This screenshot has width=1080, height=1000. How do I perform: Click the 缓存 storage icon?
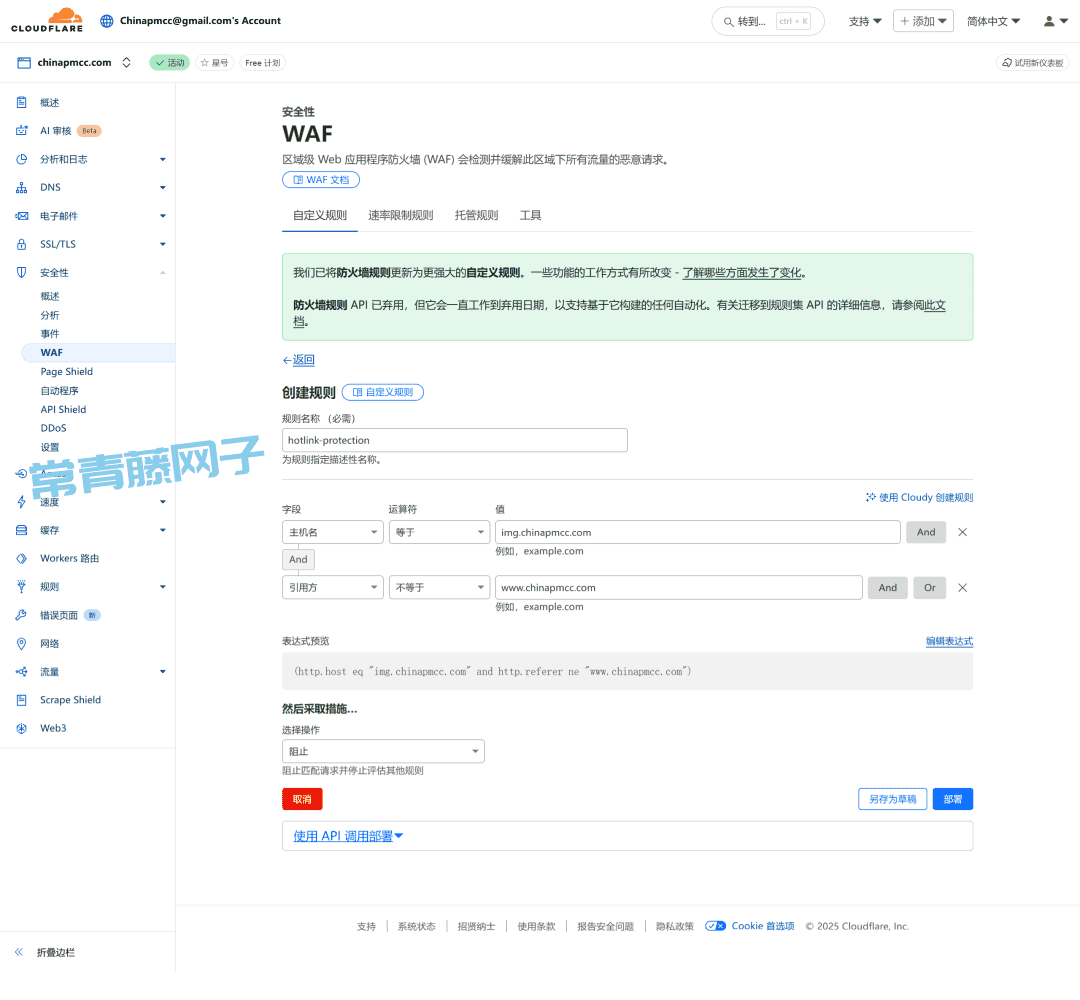(x=21, y=530)
